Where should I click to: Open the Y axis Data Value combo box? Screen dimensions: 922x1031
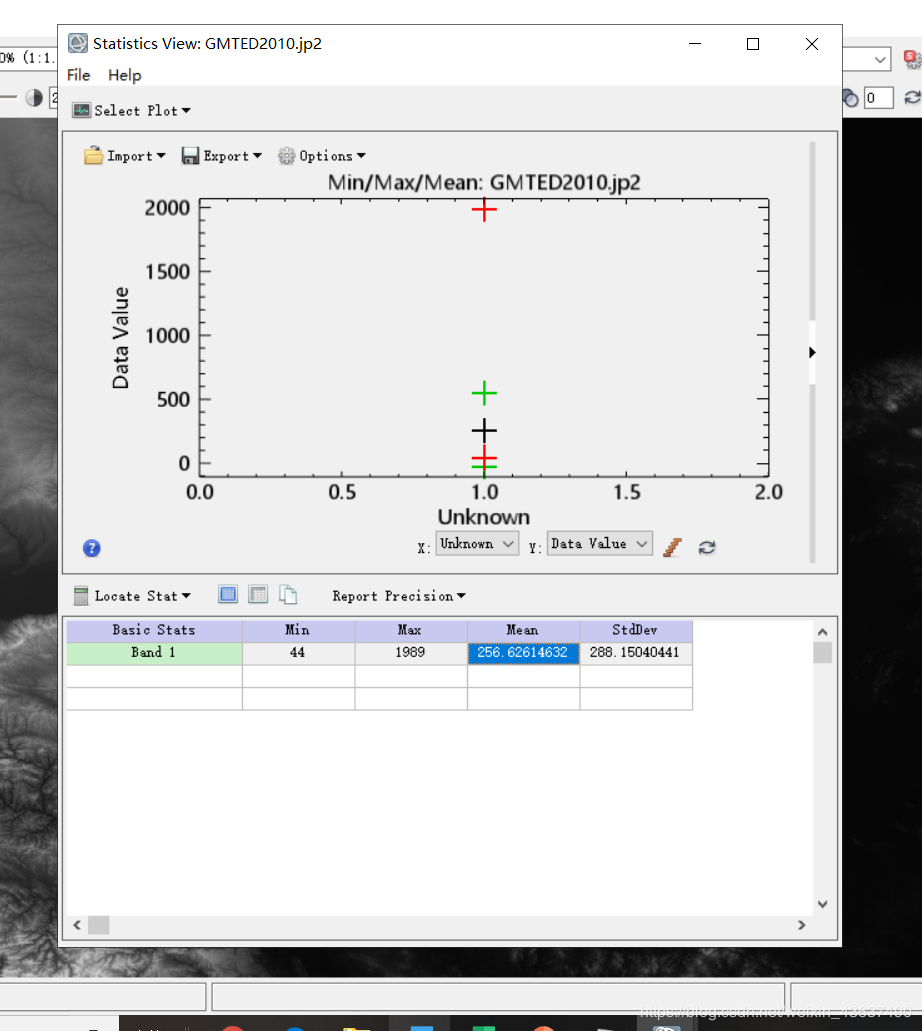point(599,544)
